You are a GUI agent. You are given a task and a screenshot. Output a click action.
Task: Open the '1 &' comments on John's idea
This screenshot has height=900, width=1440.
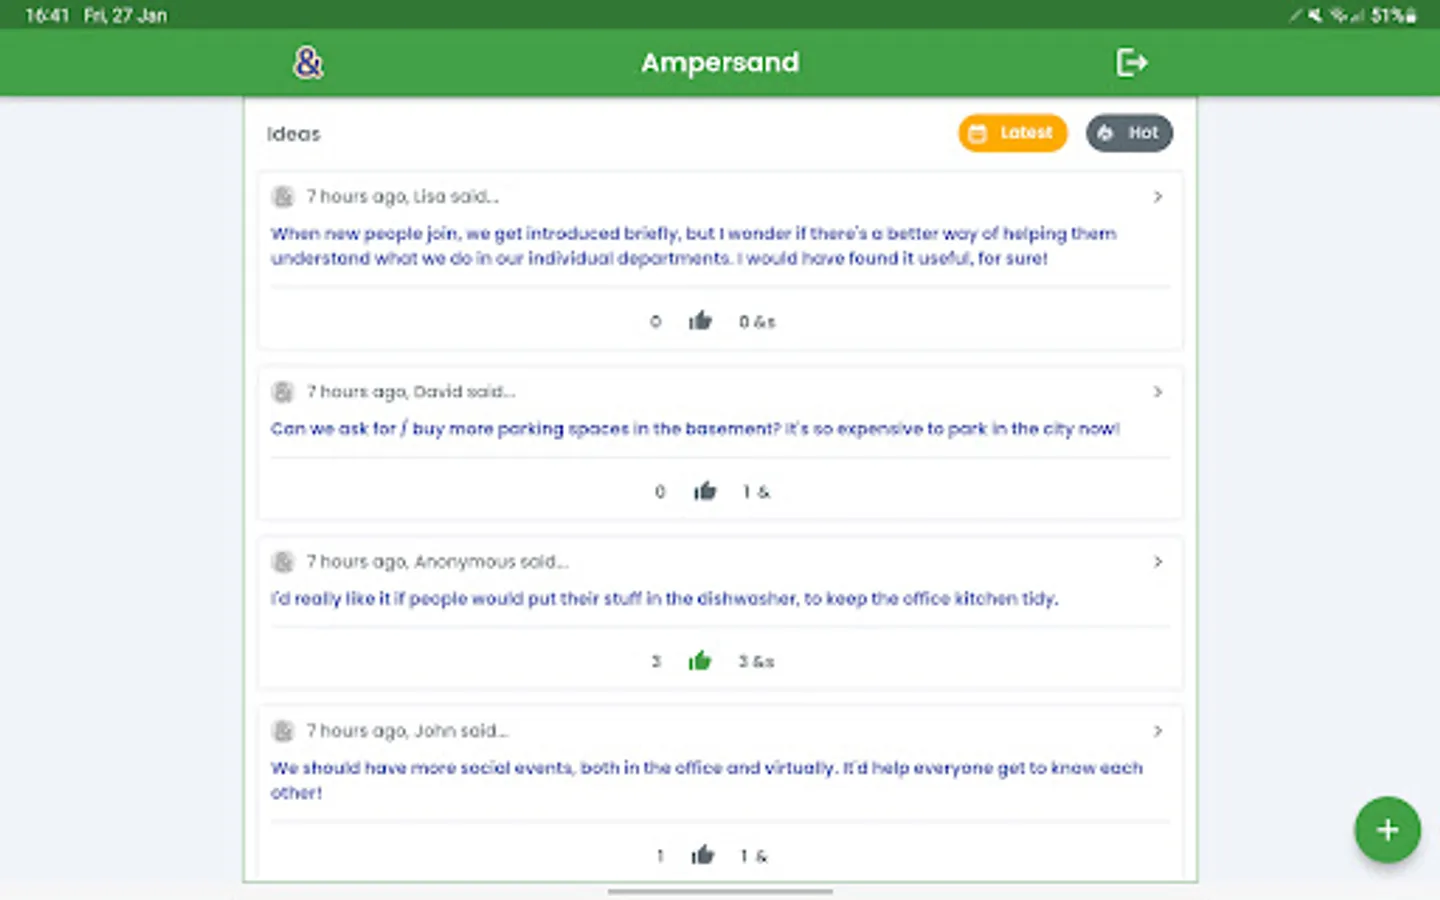(753, 856)
